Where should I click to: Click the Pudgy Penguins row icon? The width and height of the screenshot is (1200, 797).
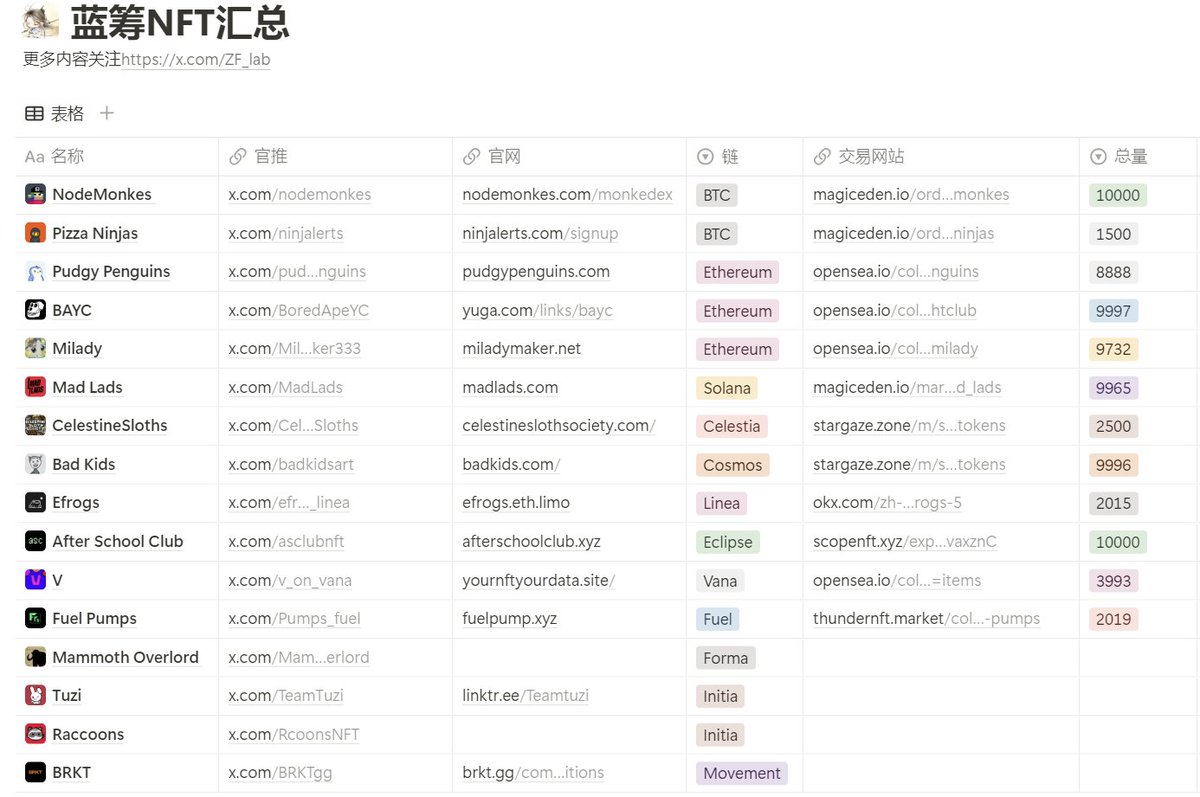35,272
